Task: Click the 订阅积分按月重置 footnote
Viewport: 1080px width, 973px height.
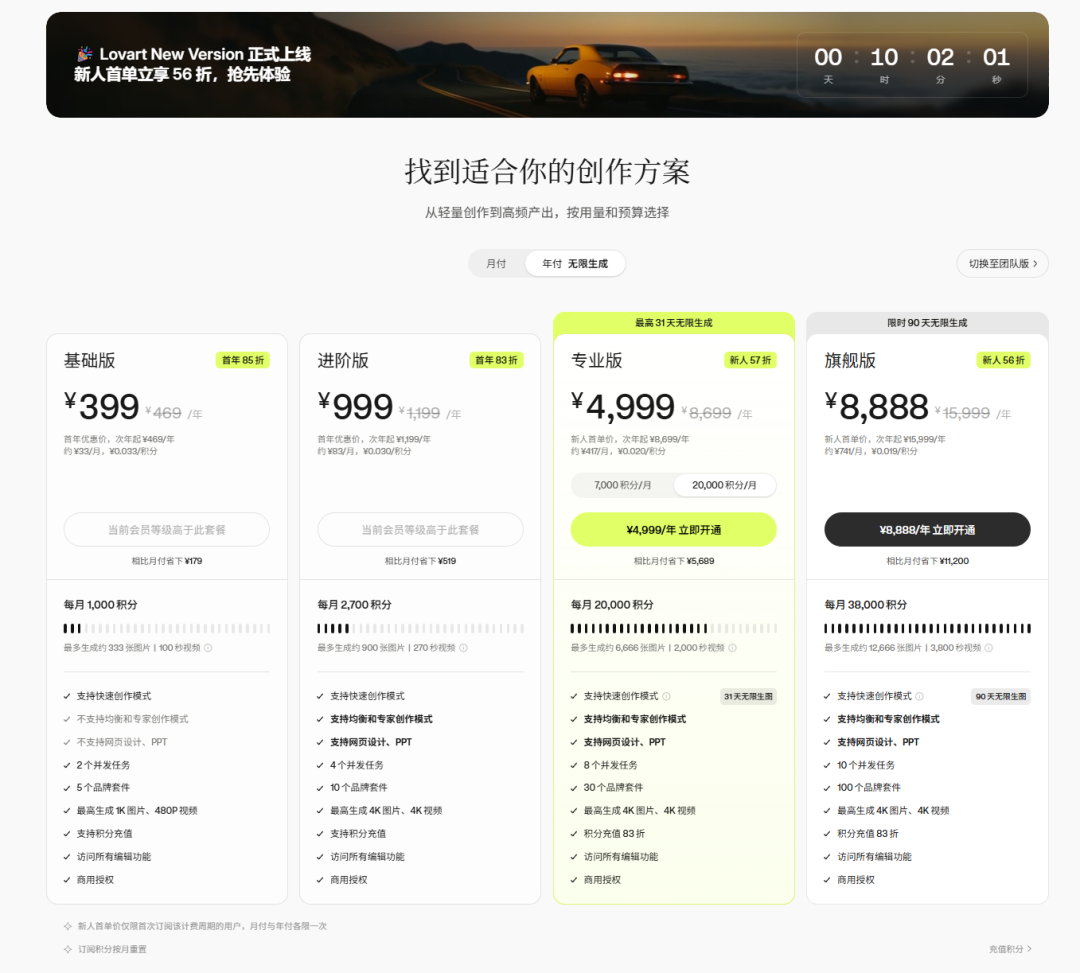Action: 112,949
